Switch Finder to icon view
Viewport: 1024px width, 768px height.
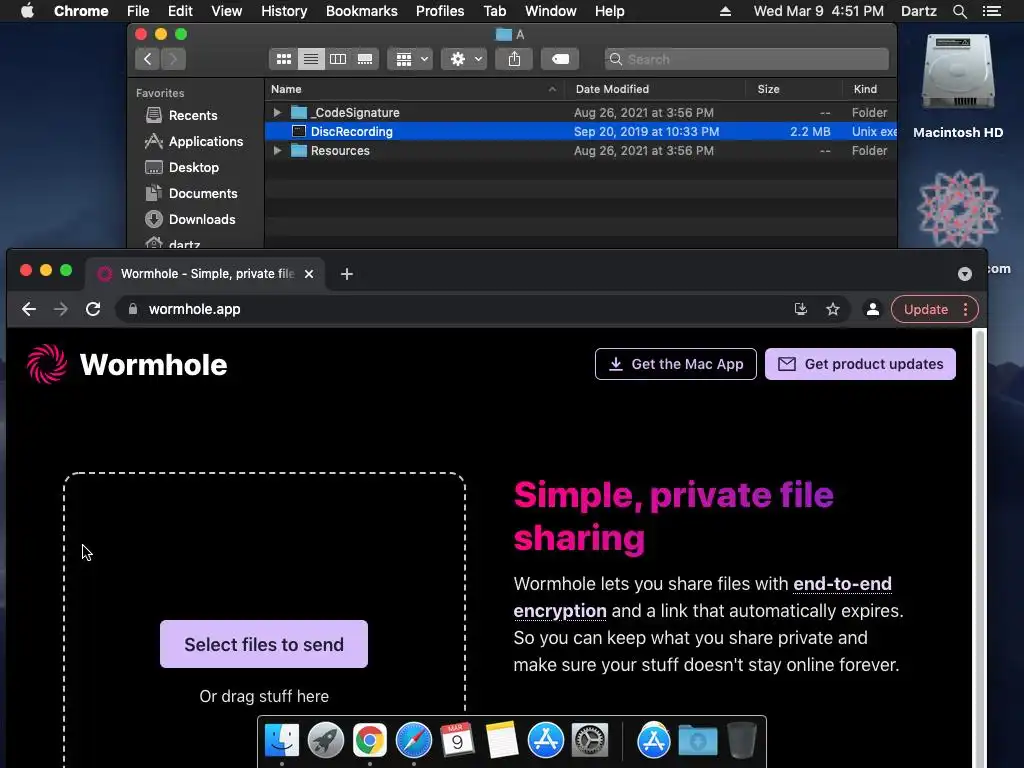coord(283,59)
